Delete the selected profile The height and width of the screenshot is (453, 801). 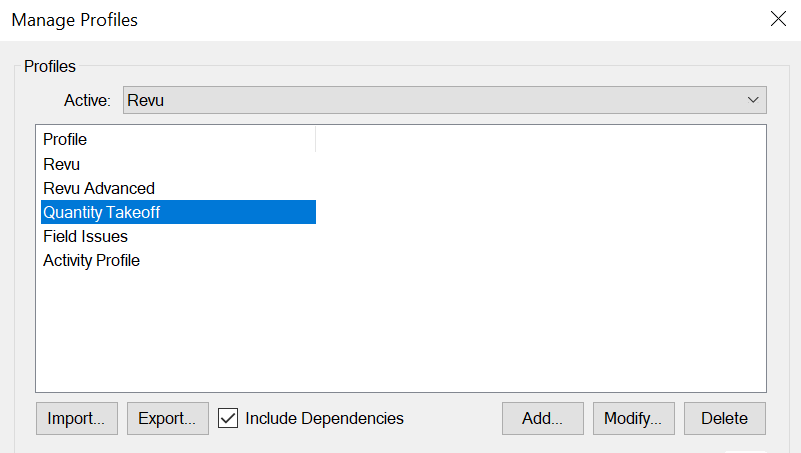(724, 418)
